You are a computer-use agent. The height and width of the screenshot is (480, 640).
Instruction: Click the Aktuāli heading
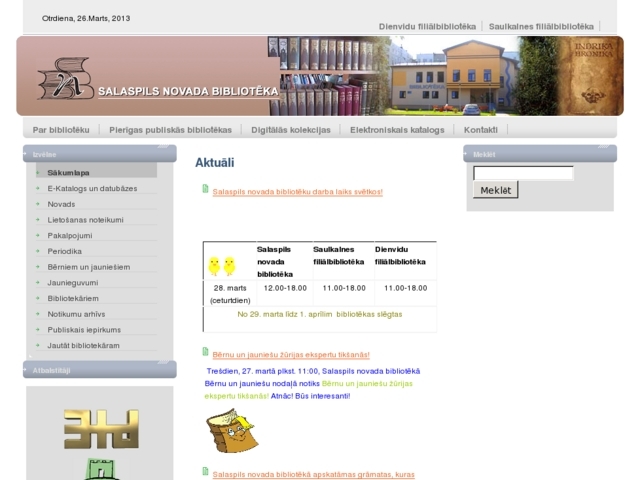(215, 162)
